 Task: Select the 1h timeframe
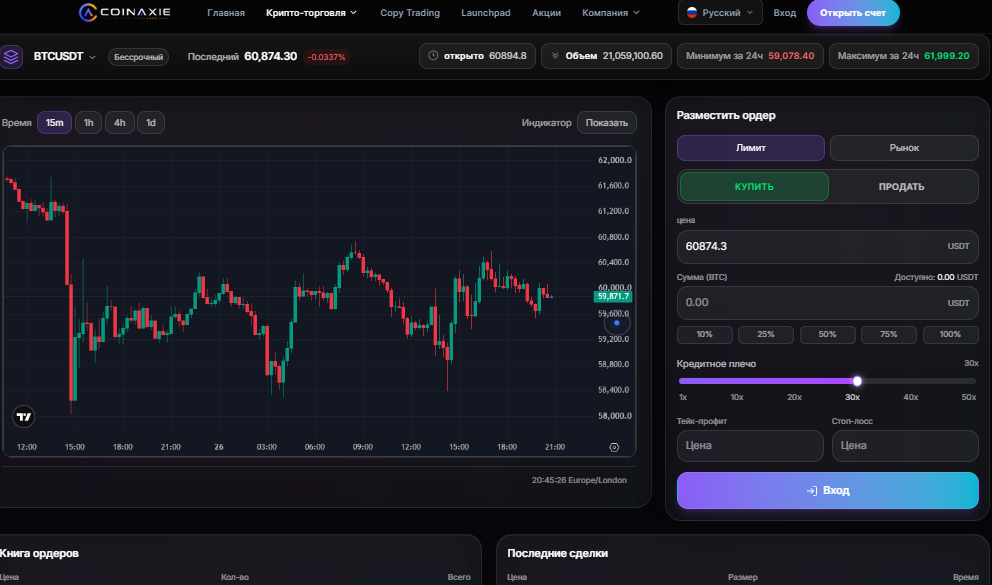pyautogui.click(x=89, y=123)
